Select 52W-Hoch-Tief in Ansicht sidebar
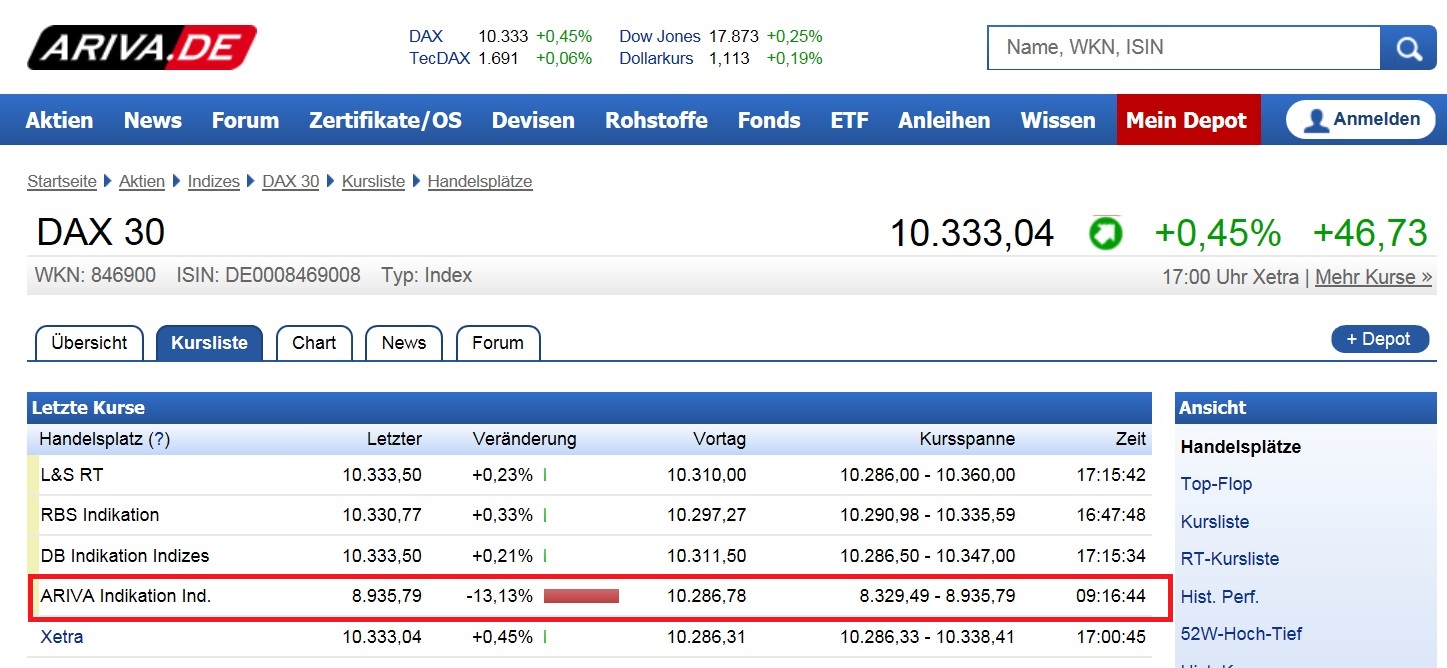Image resolution: width=1447 pixels, height=668 pixels. (x=1241, y=633)
